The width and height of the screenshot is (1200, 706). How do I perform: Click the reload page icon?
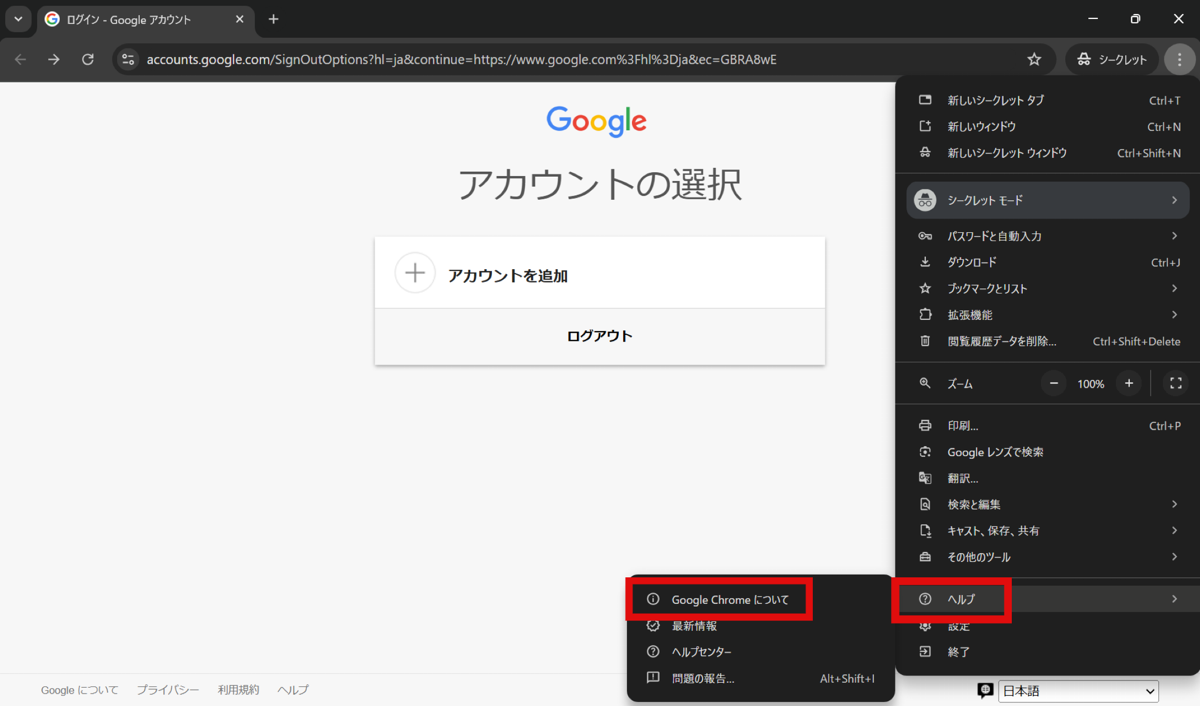[88, 60]
